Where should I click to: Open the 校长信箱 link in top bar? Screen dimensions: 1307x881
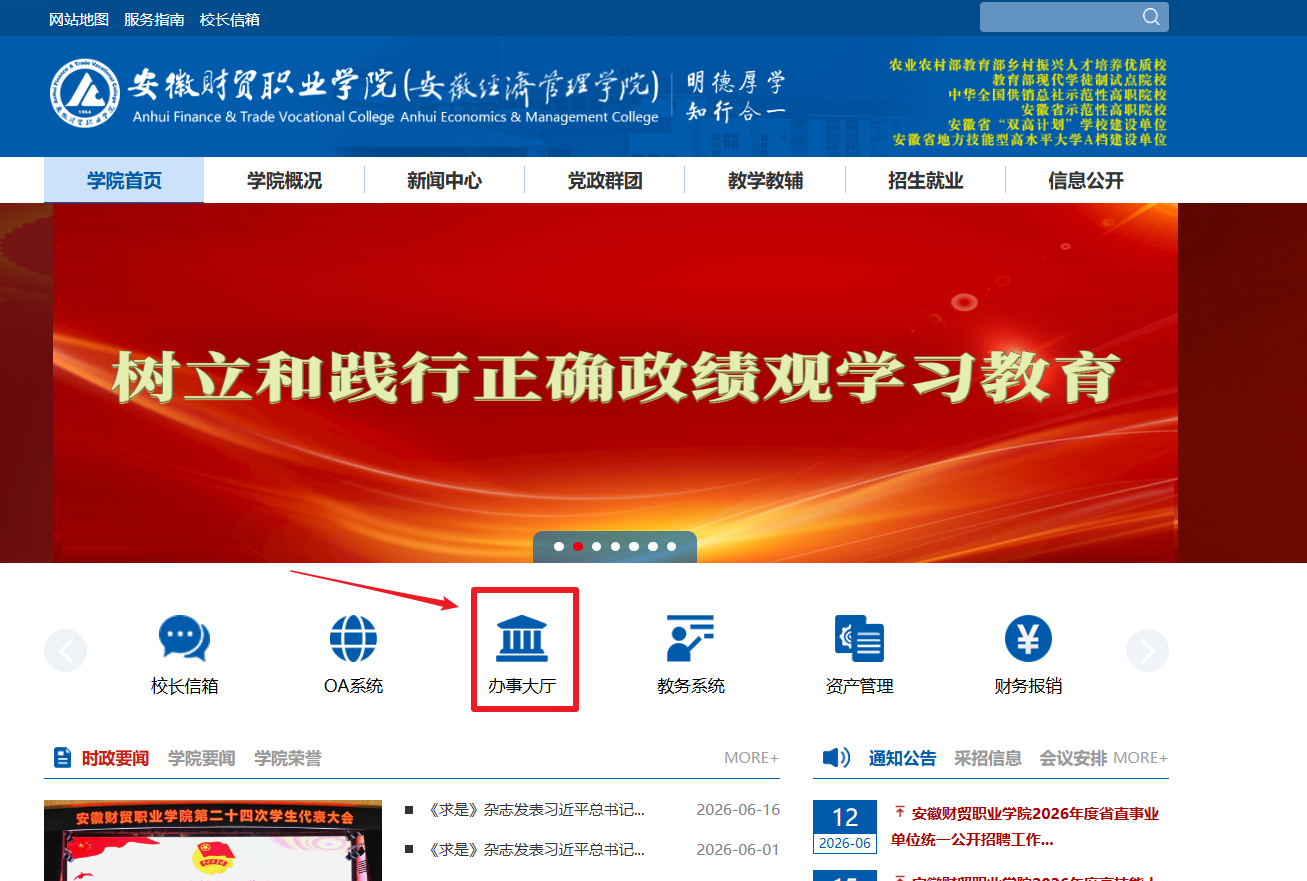[x=230, y=19]
